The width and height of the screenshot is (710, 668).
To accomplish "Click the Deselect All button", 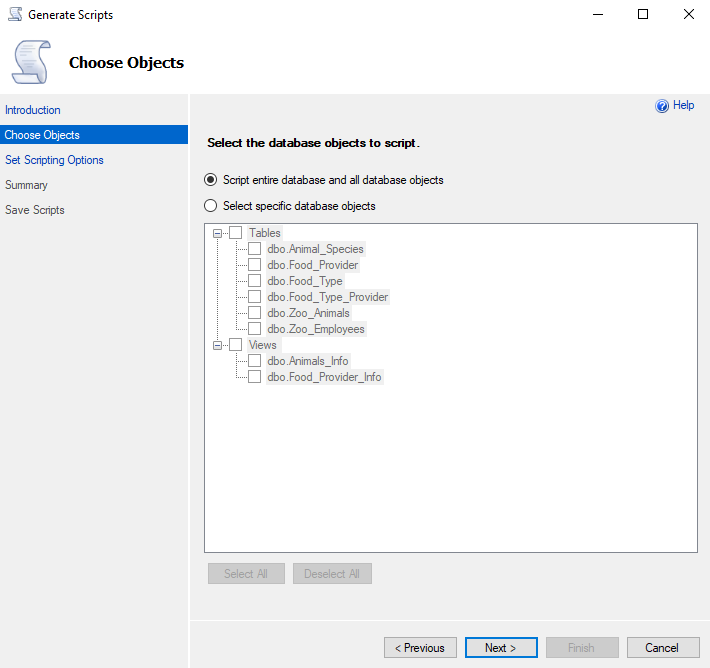I will [x=332, y=573].
